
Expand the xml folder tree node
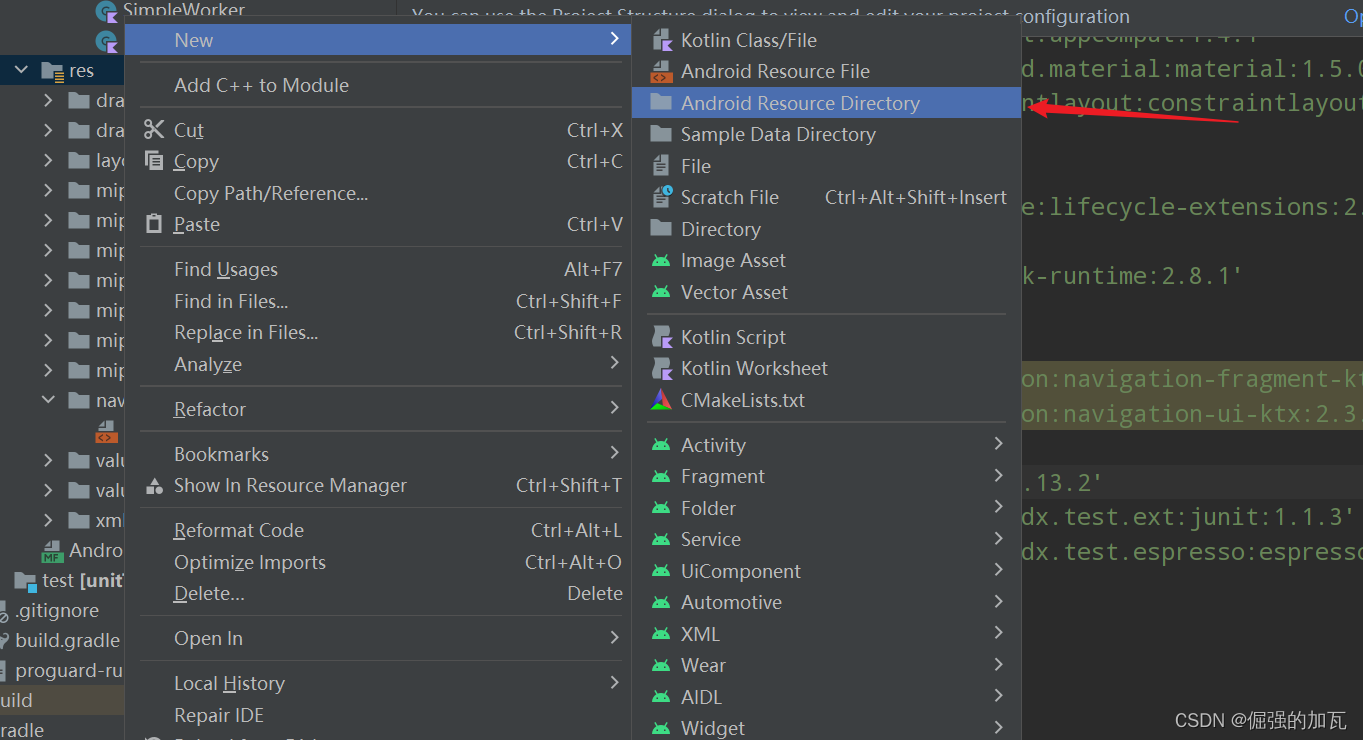click(48, 520)
